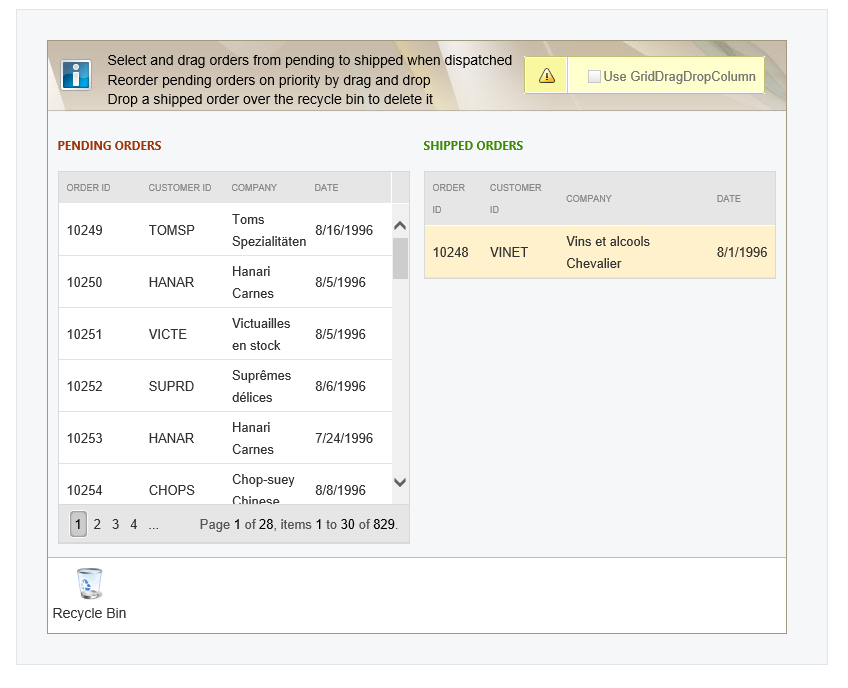Select the vertical scrollbar thumb in pending grid

click(x=400, y=259)
